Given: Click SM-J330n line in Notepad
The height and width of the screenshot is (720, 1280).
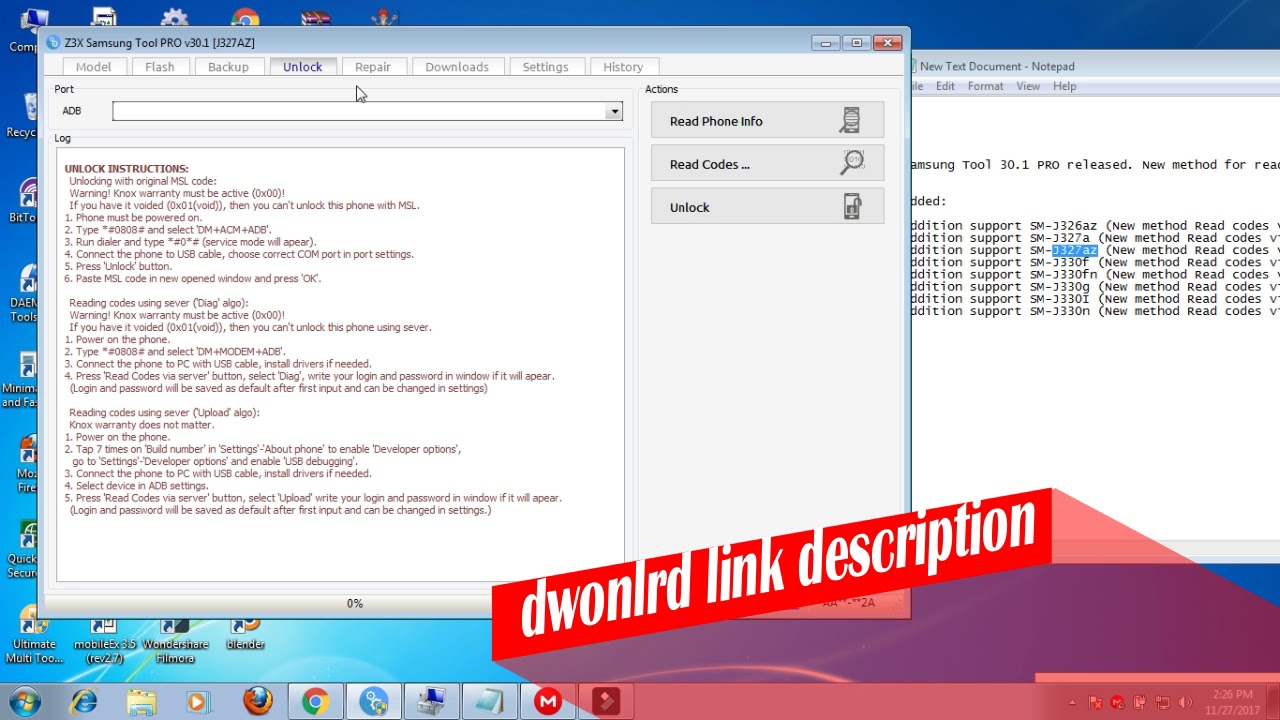Looking at the screenshot, I should point(1095,311).
